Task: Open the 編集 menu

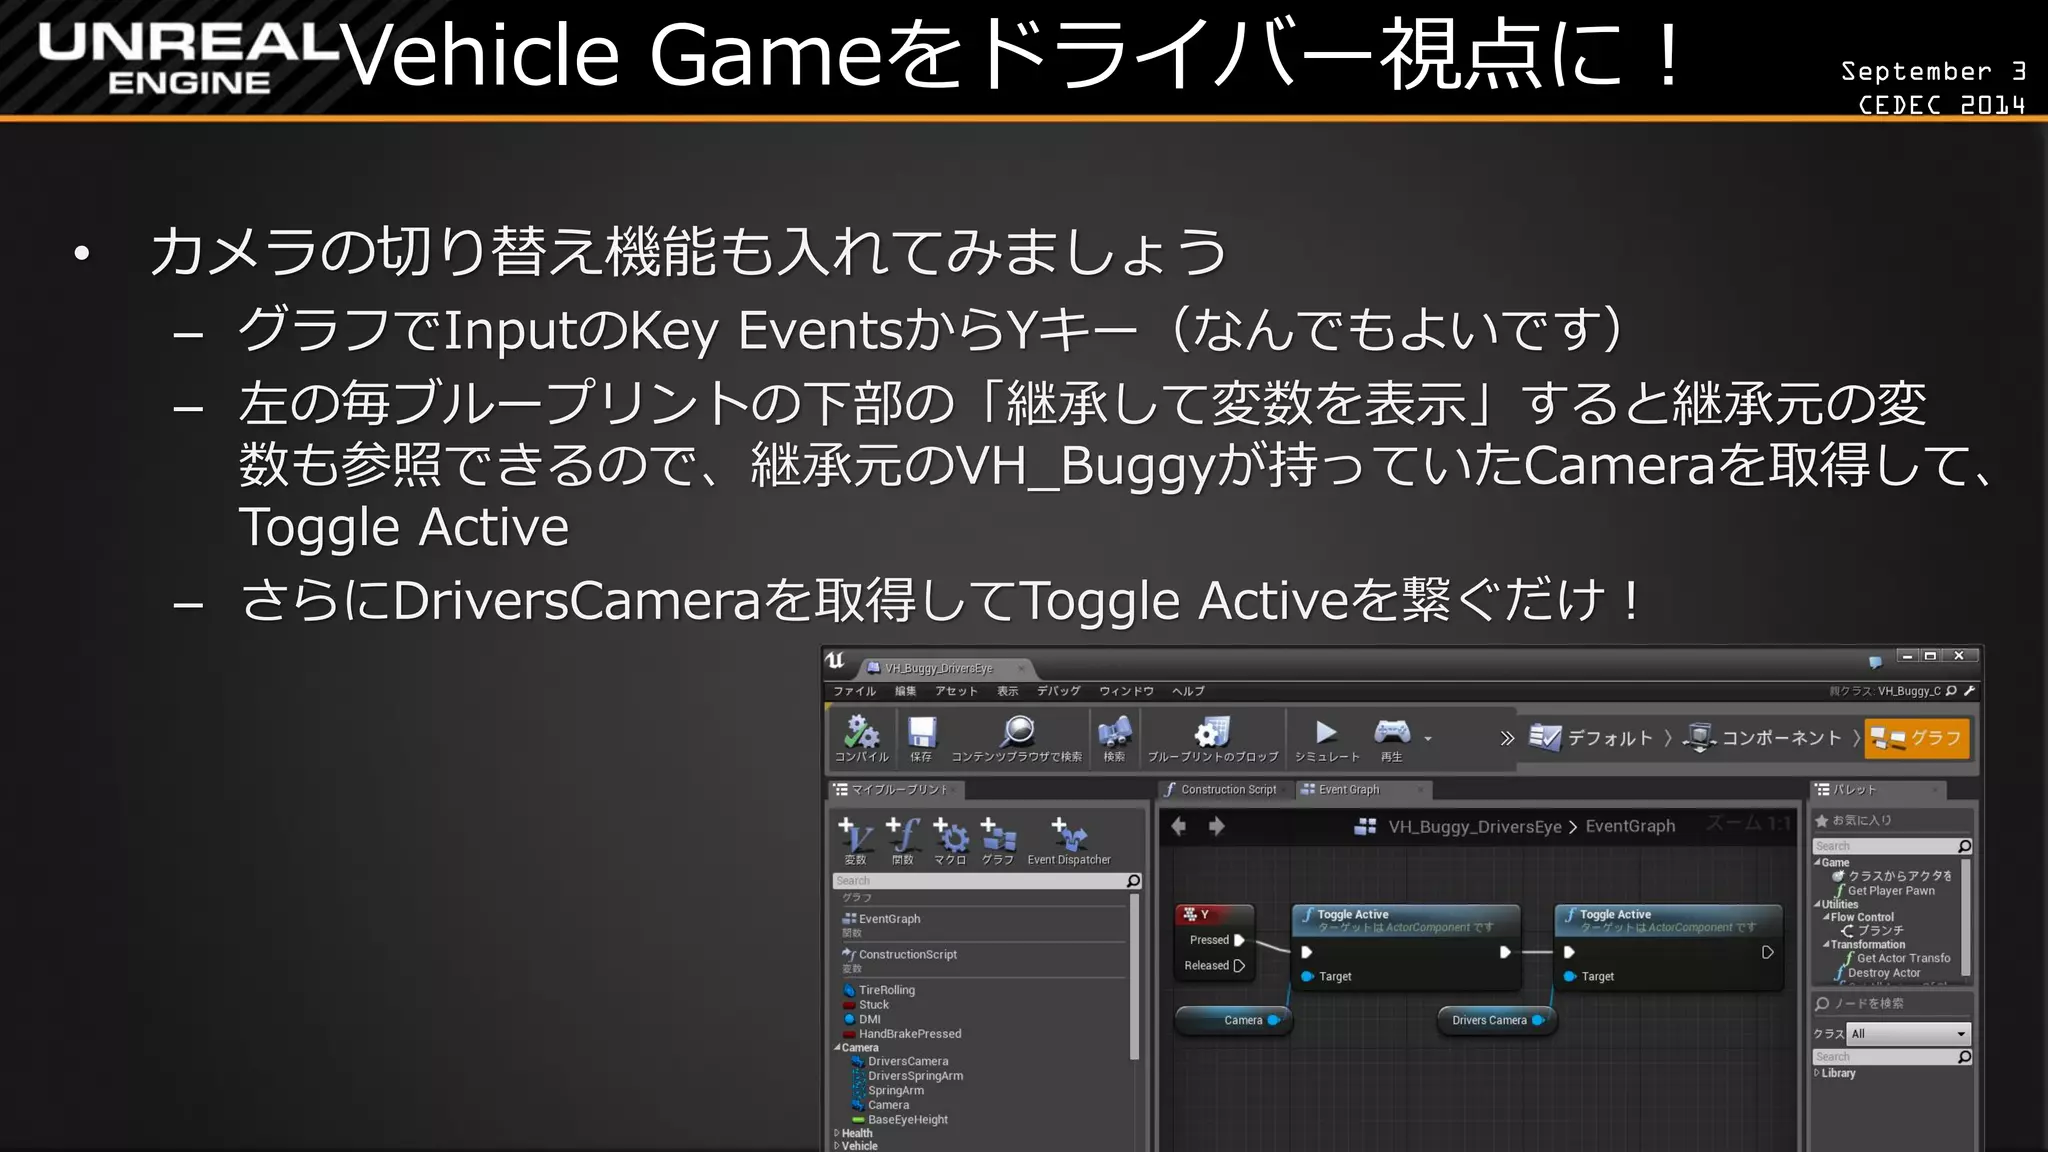Action: click(x=905, y=691)
